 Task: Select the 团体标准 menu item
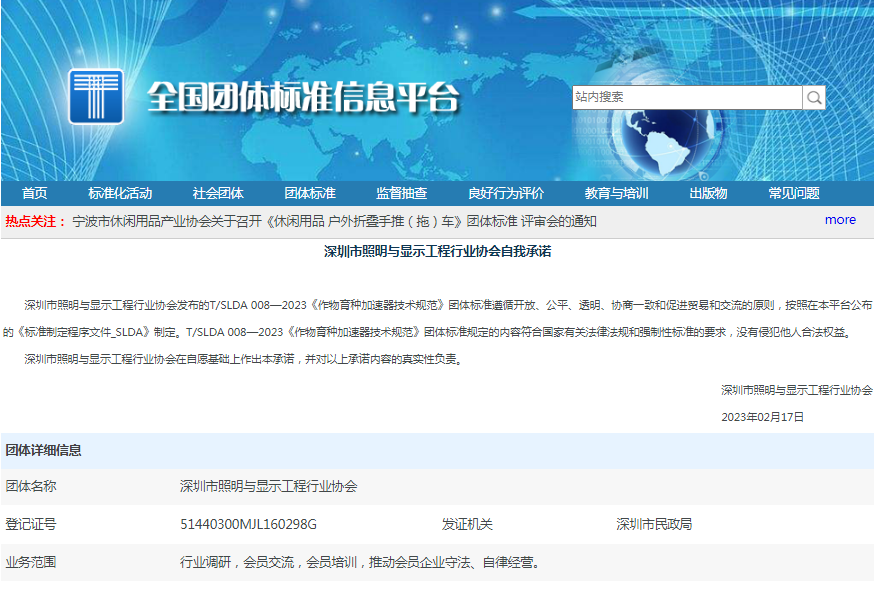(x=309, y=193)
